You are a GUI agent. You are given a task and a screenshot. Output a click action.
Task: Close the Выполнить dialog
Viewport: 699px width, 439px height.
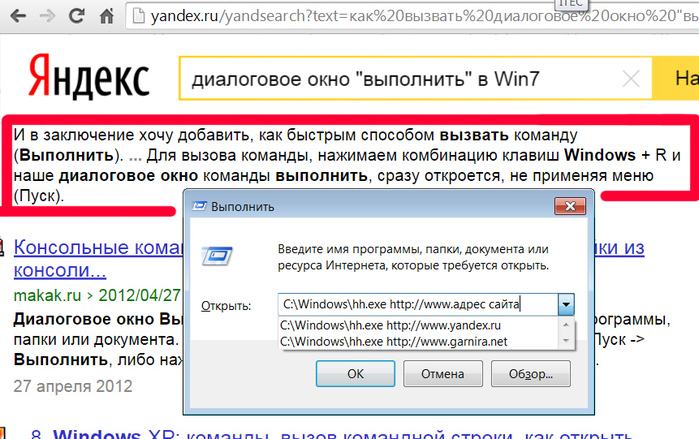click(x=570, y=206)
